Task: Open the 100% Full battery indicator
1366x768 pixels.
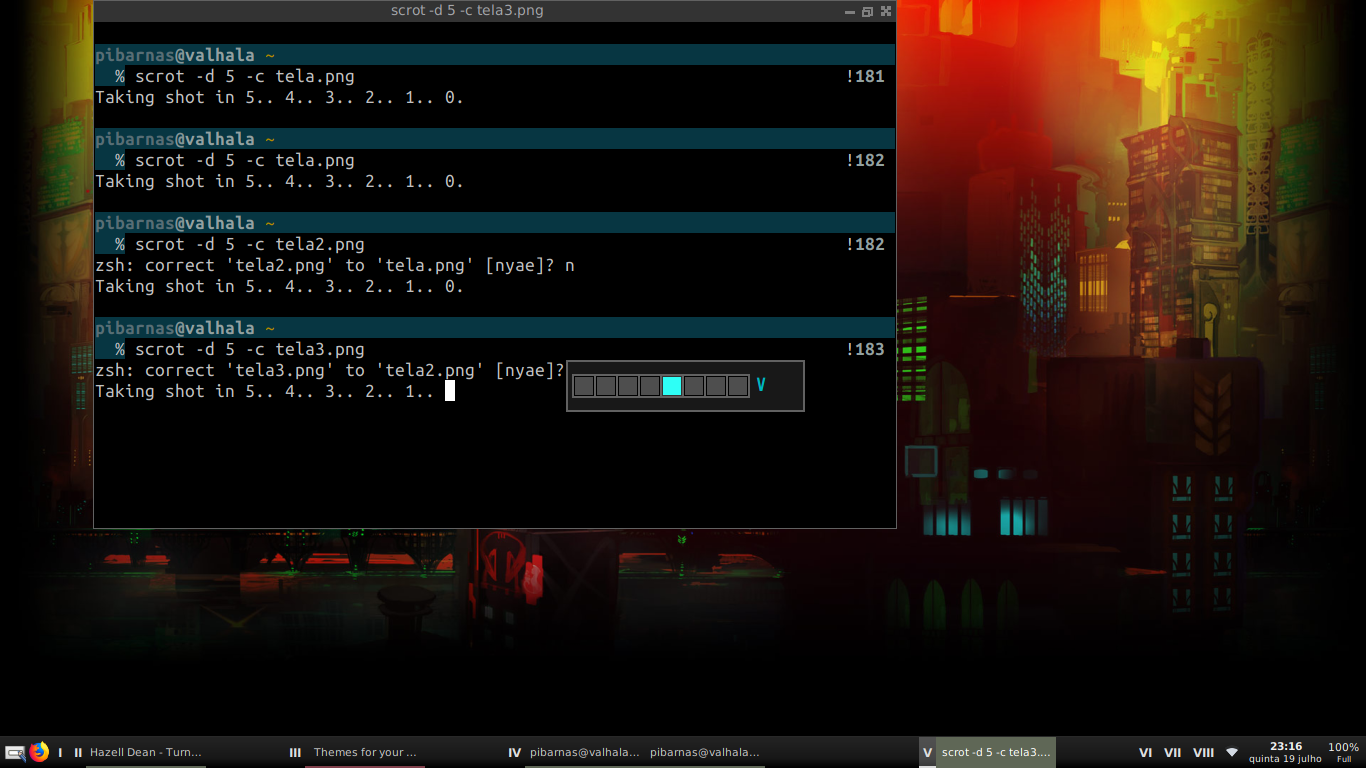Action: click(1343, 752)
